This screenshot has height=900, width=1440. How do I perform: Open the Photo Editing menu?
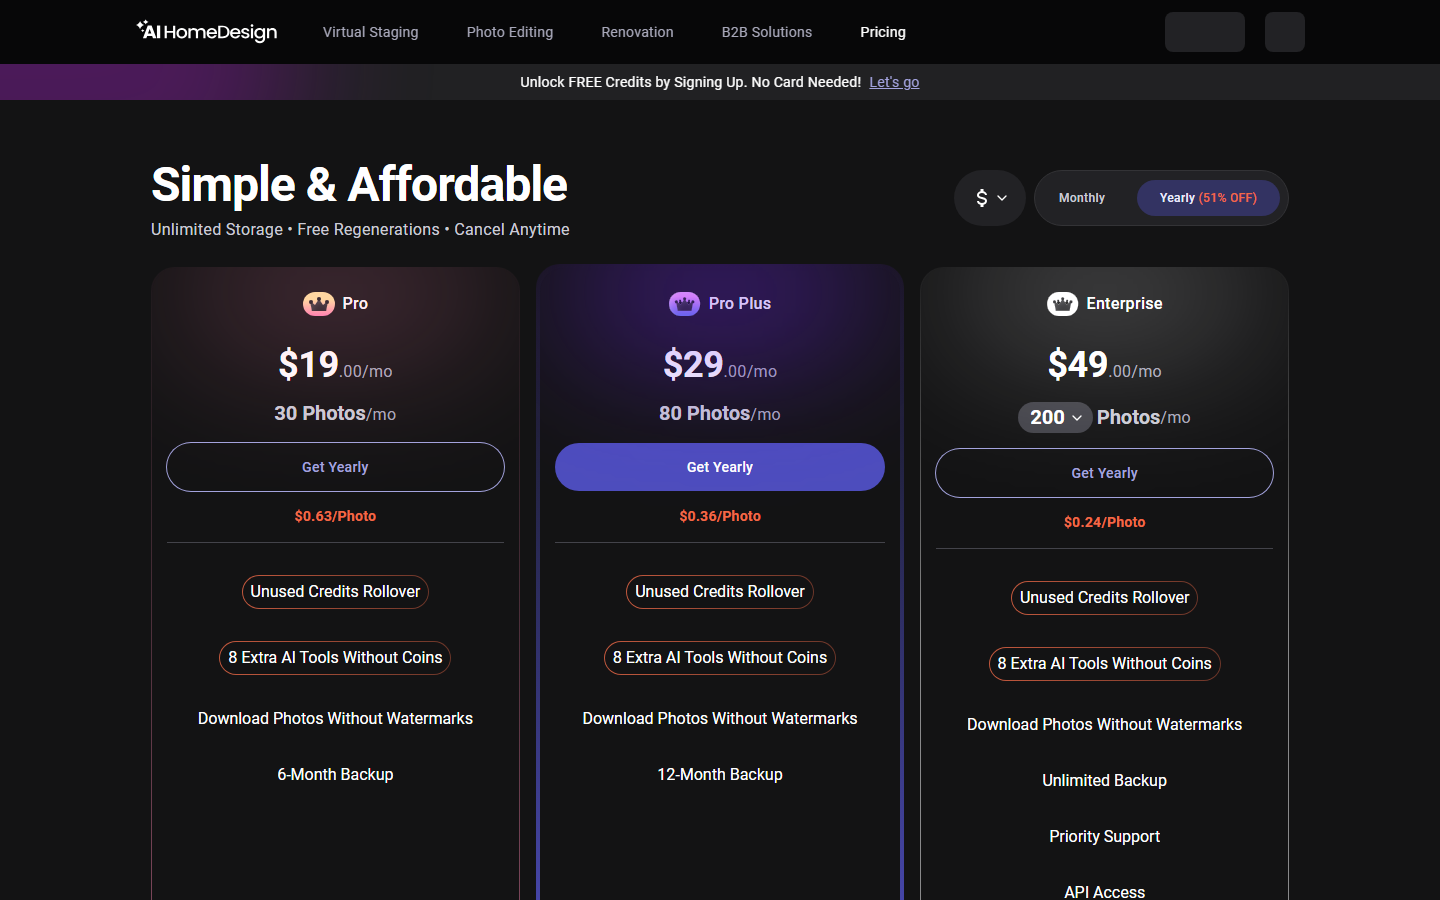coord(510,32)
